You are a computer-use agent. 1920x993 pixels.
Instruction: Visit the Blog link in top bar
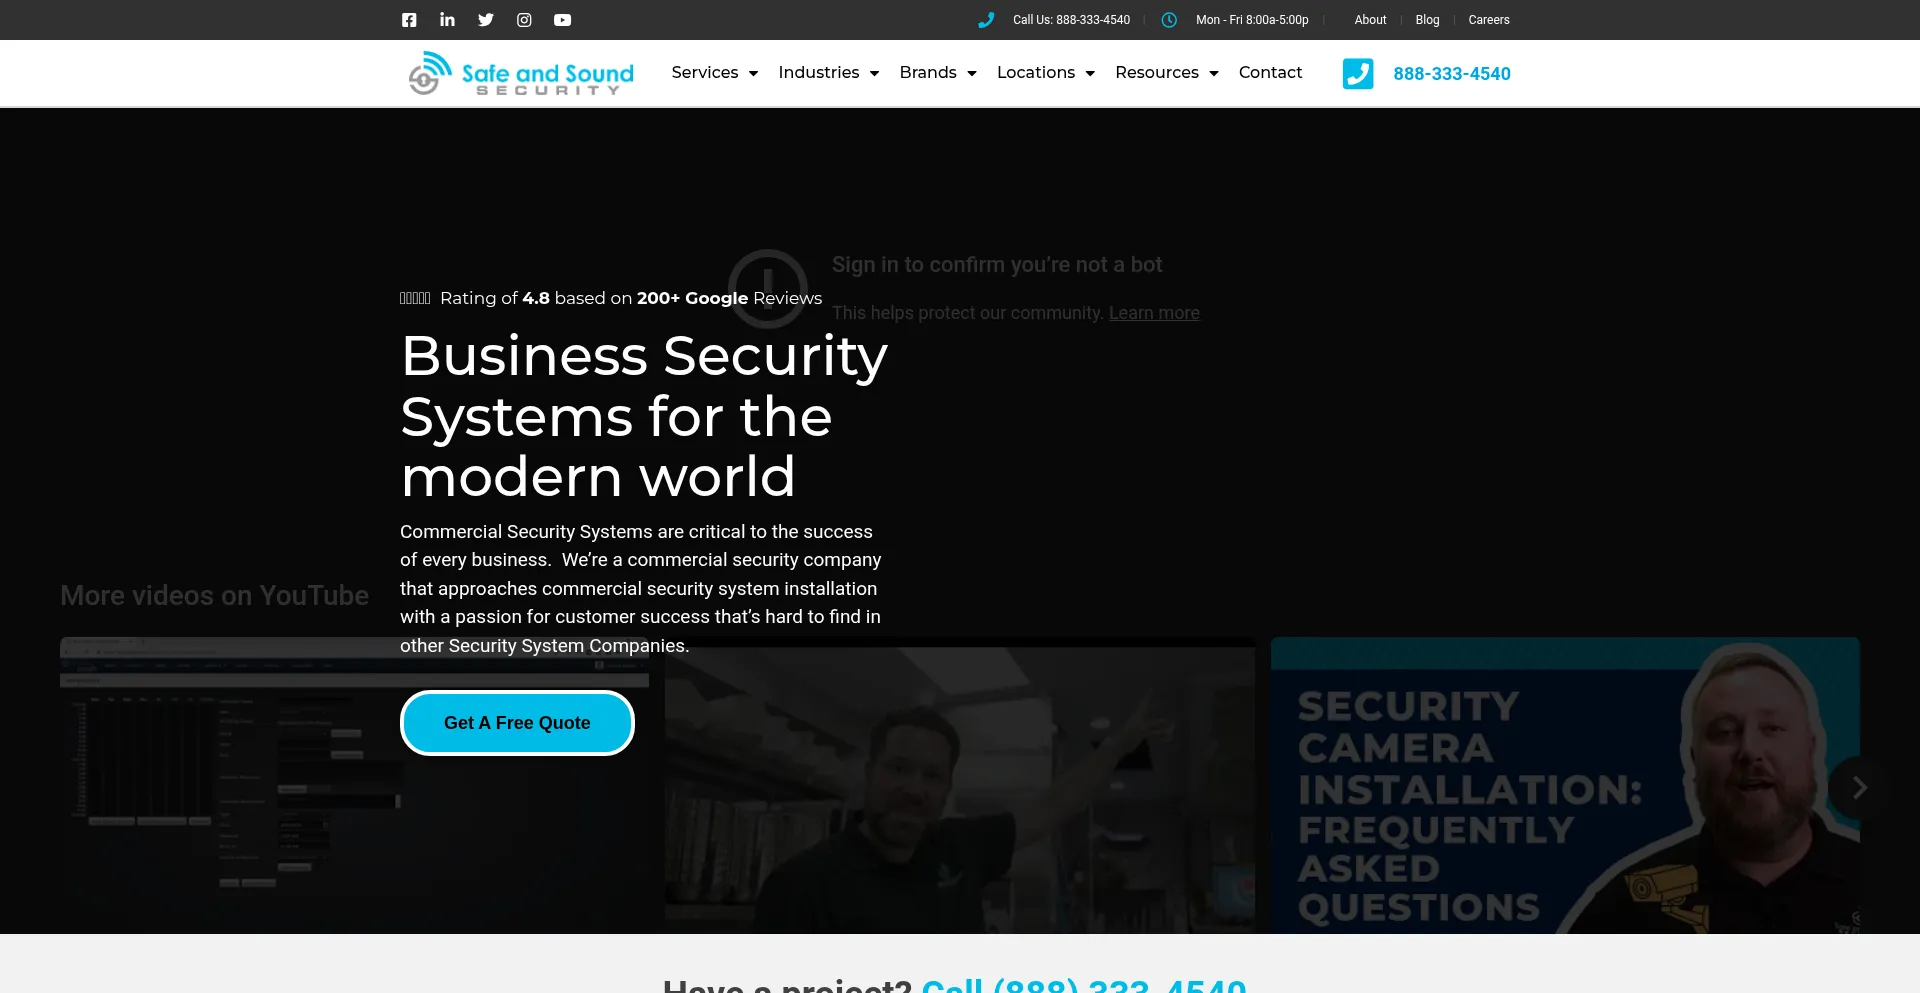pos(1427,20)
